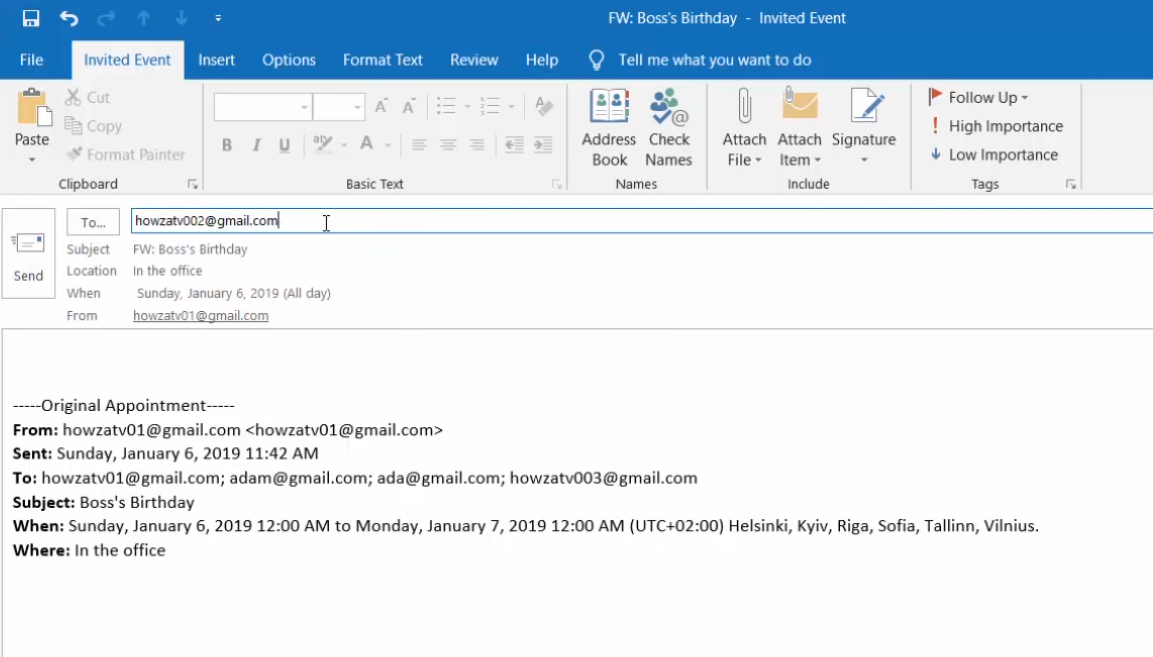Center align the text
The width and height of the screenshot is (1153, 657).
tap(448, 145)
